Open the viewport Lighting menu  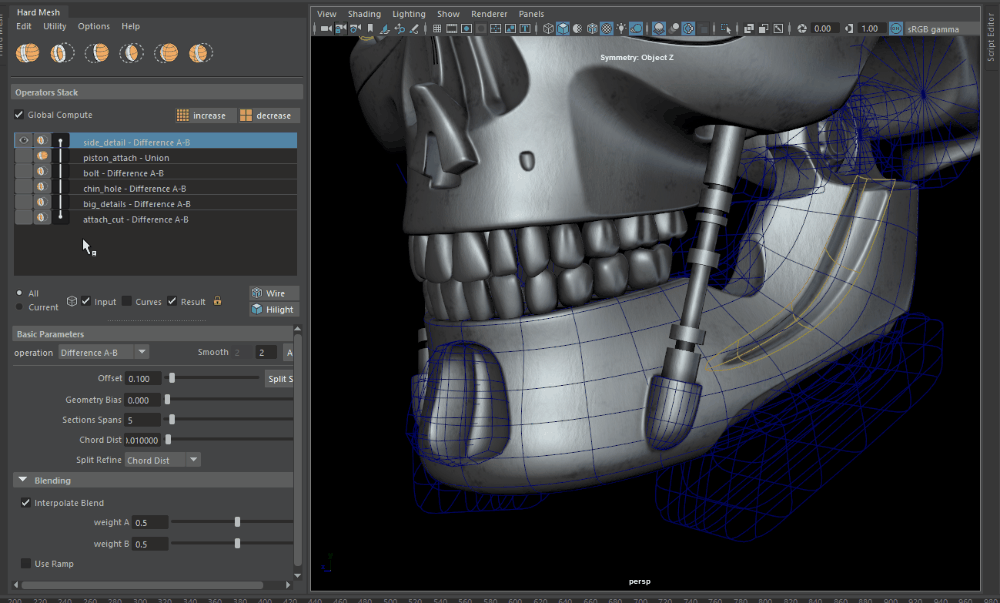(409, 13)
